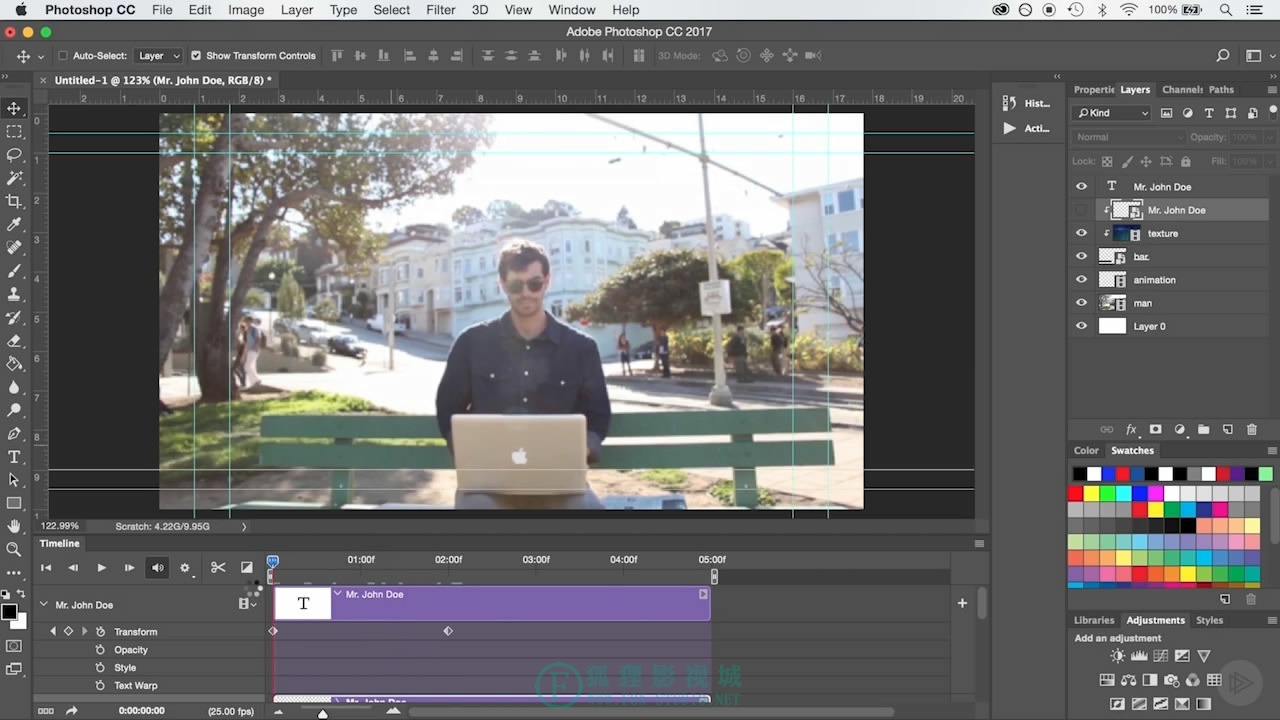Click the Levels adjustment icon

(1139, 656)
